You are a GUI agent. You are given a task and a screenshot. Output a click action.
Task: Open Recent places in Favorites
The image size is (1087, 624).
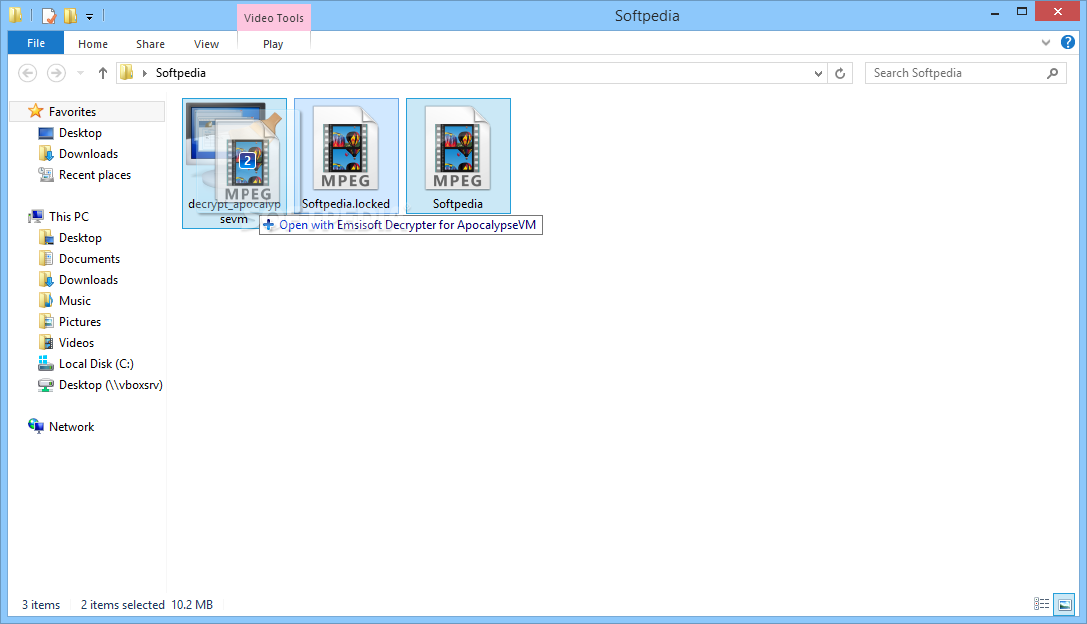point(94,175)
